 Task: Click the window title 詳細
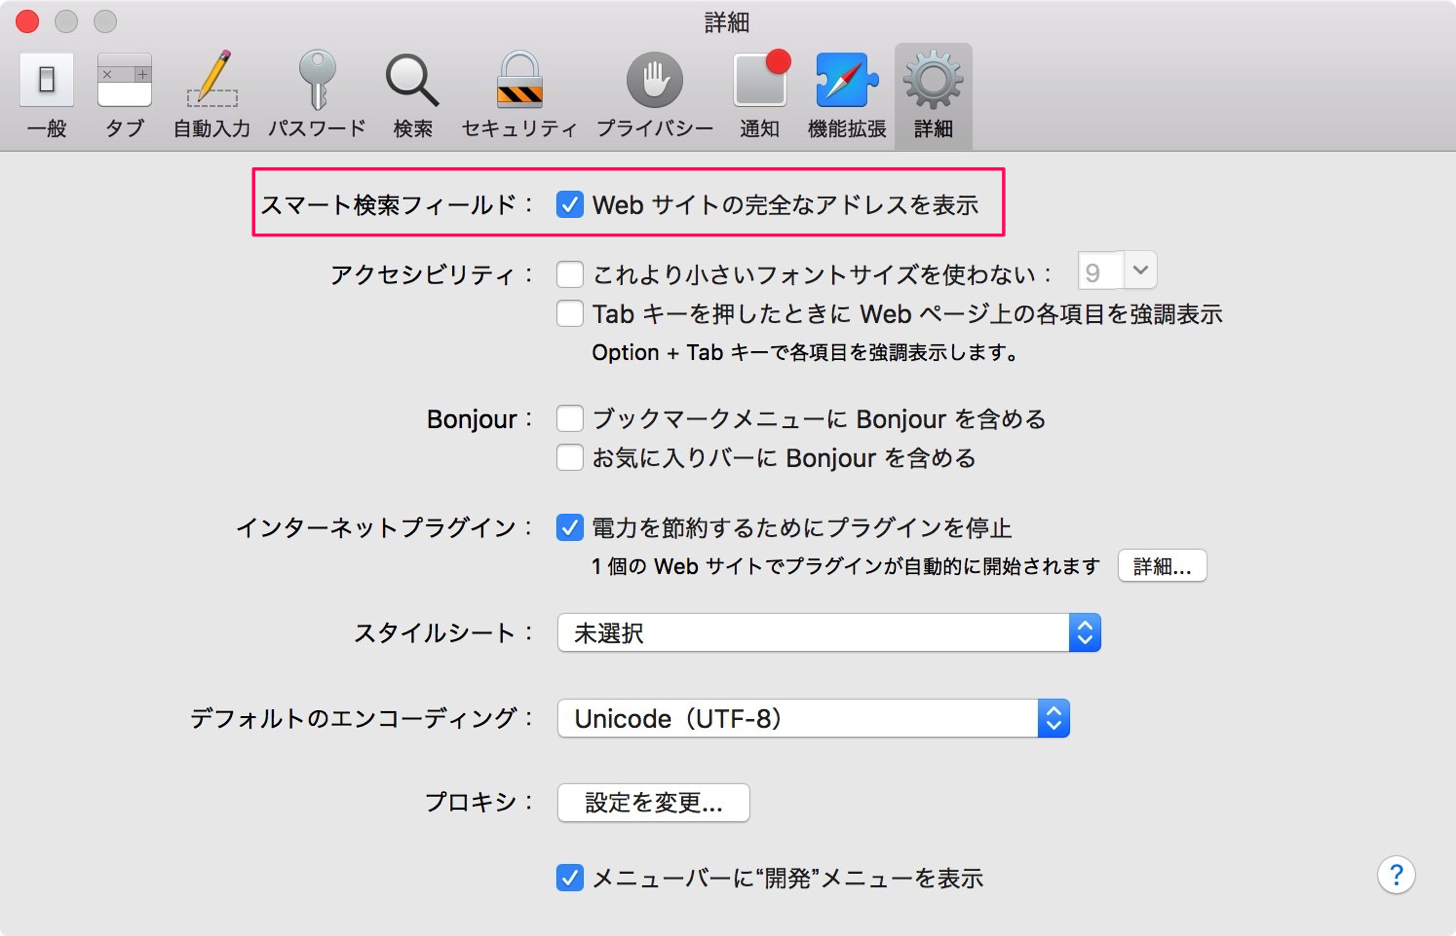tap(727, 22)
